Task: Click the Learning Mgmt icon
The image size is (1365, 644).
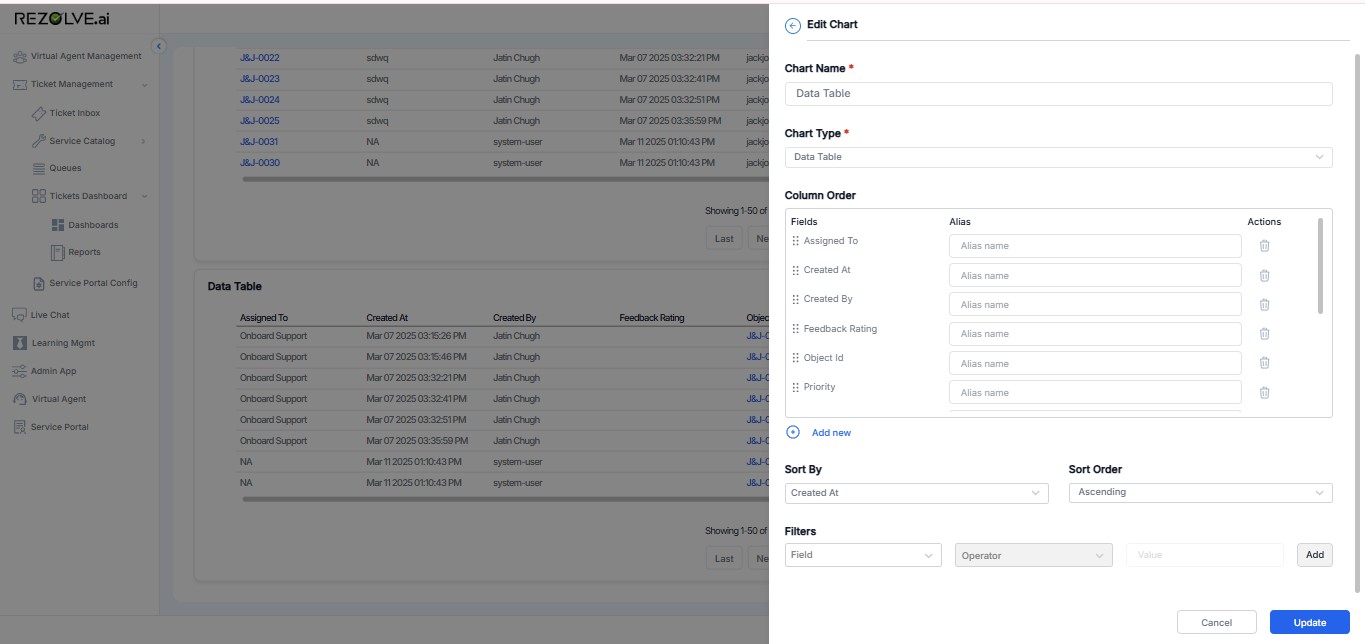Action: pyautogui.click(x=19, y=343)
